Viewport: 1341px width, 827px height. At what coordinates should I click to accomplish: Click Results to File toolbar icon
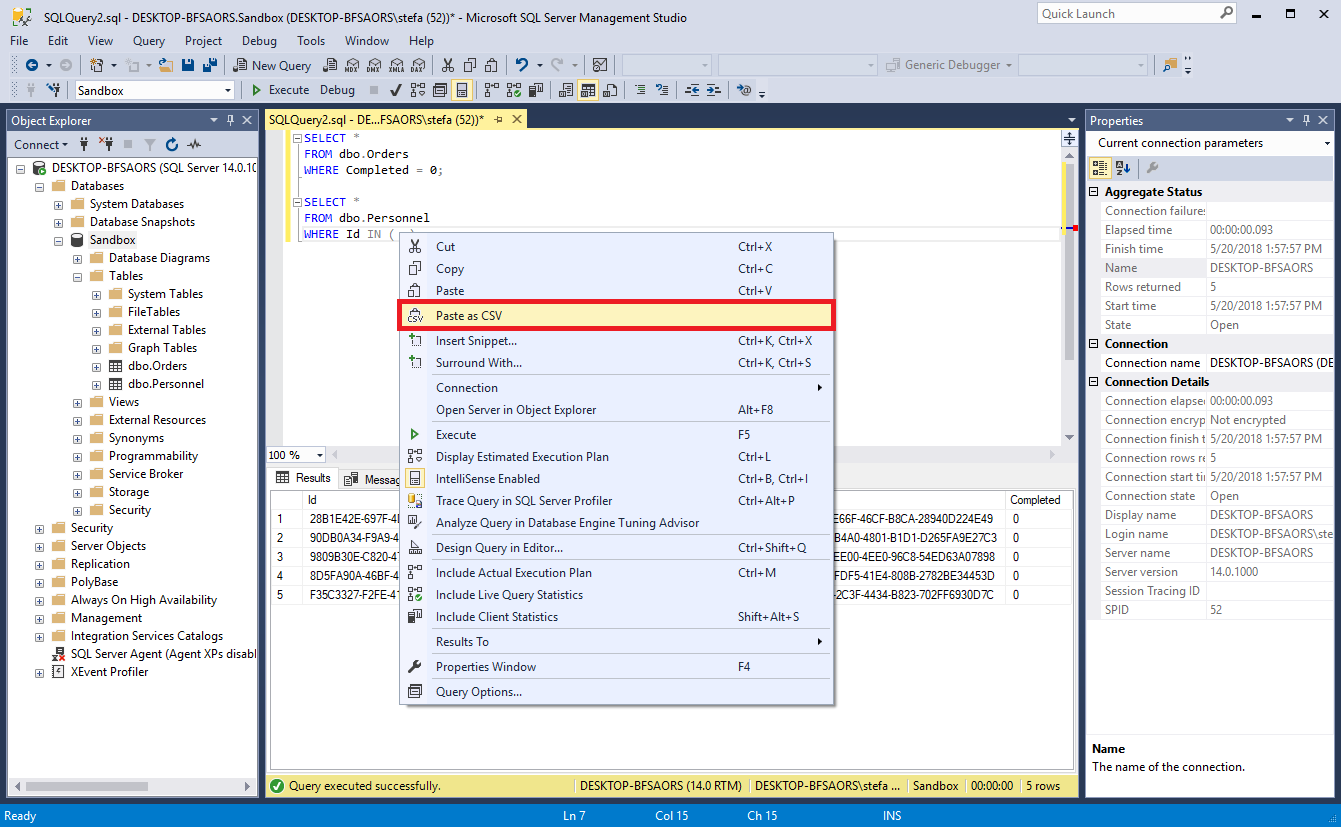(x=609, y=90)
